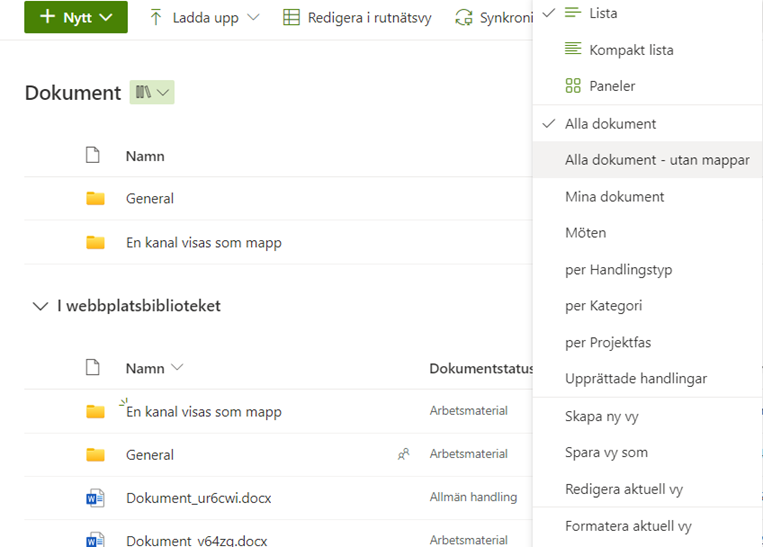Viewport: 763px width, 547px height.
Task: Click the file type column header icon
Action: point(93,368)
